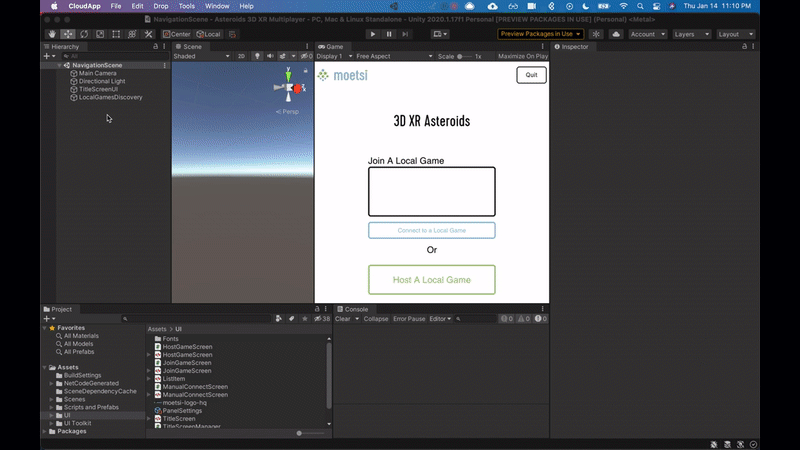
Task: Toggle Maximize On Play
Action: [x=522, y=56]
